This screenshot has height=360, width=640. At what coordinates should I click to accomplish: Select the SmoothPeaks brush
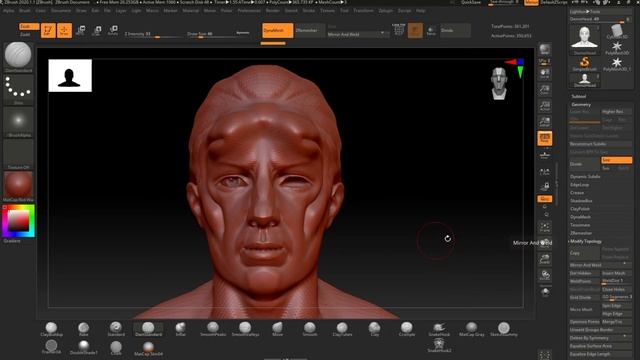(x=213, y=330)
